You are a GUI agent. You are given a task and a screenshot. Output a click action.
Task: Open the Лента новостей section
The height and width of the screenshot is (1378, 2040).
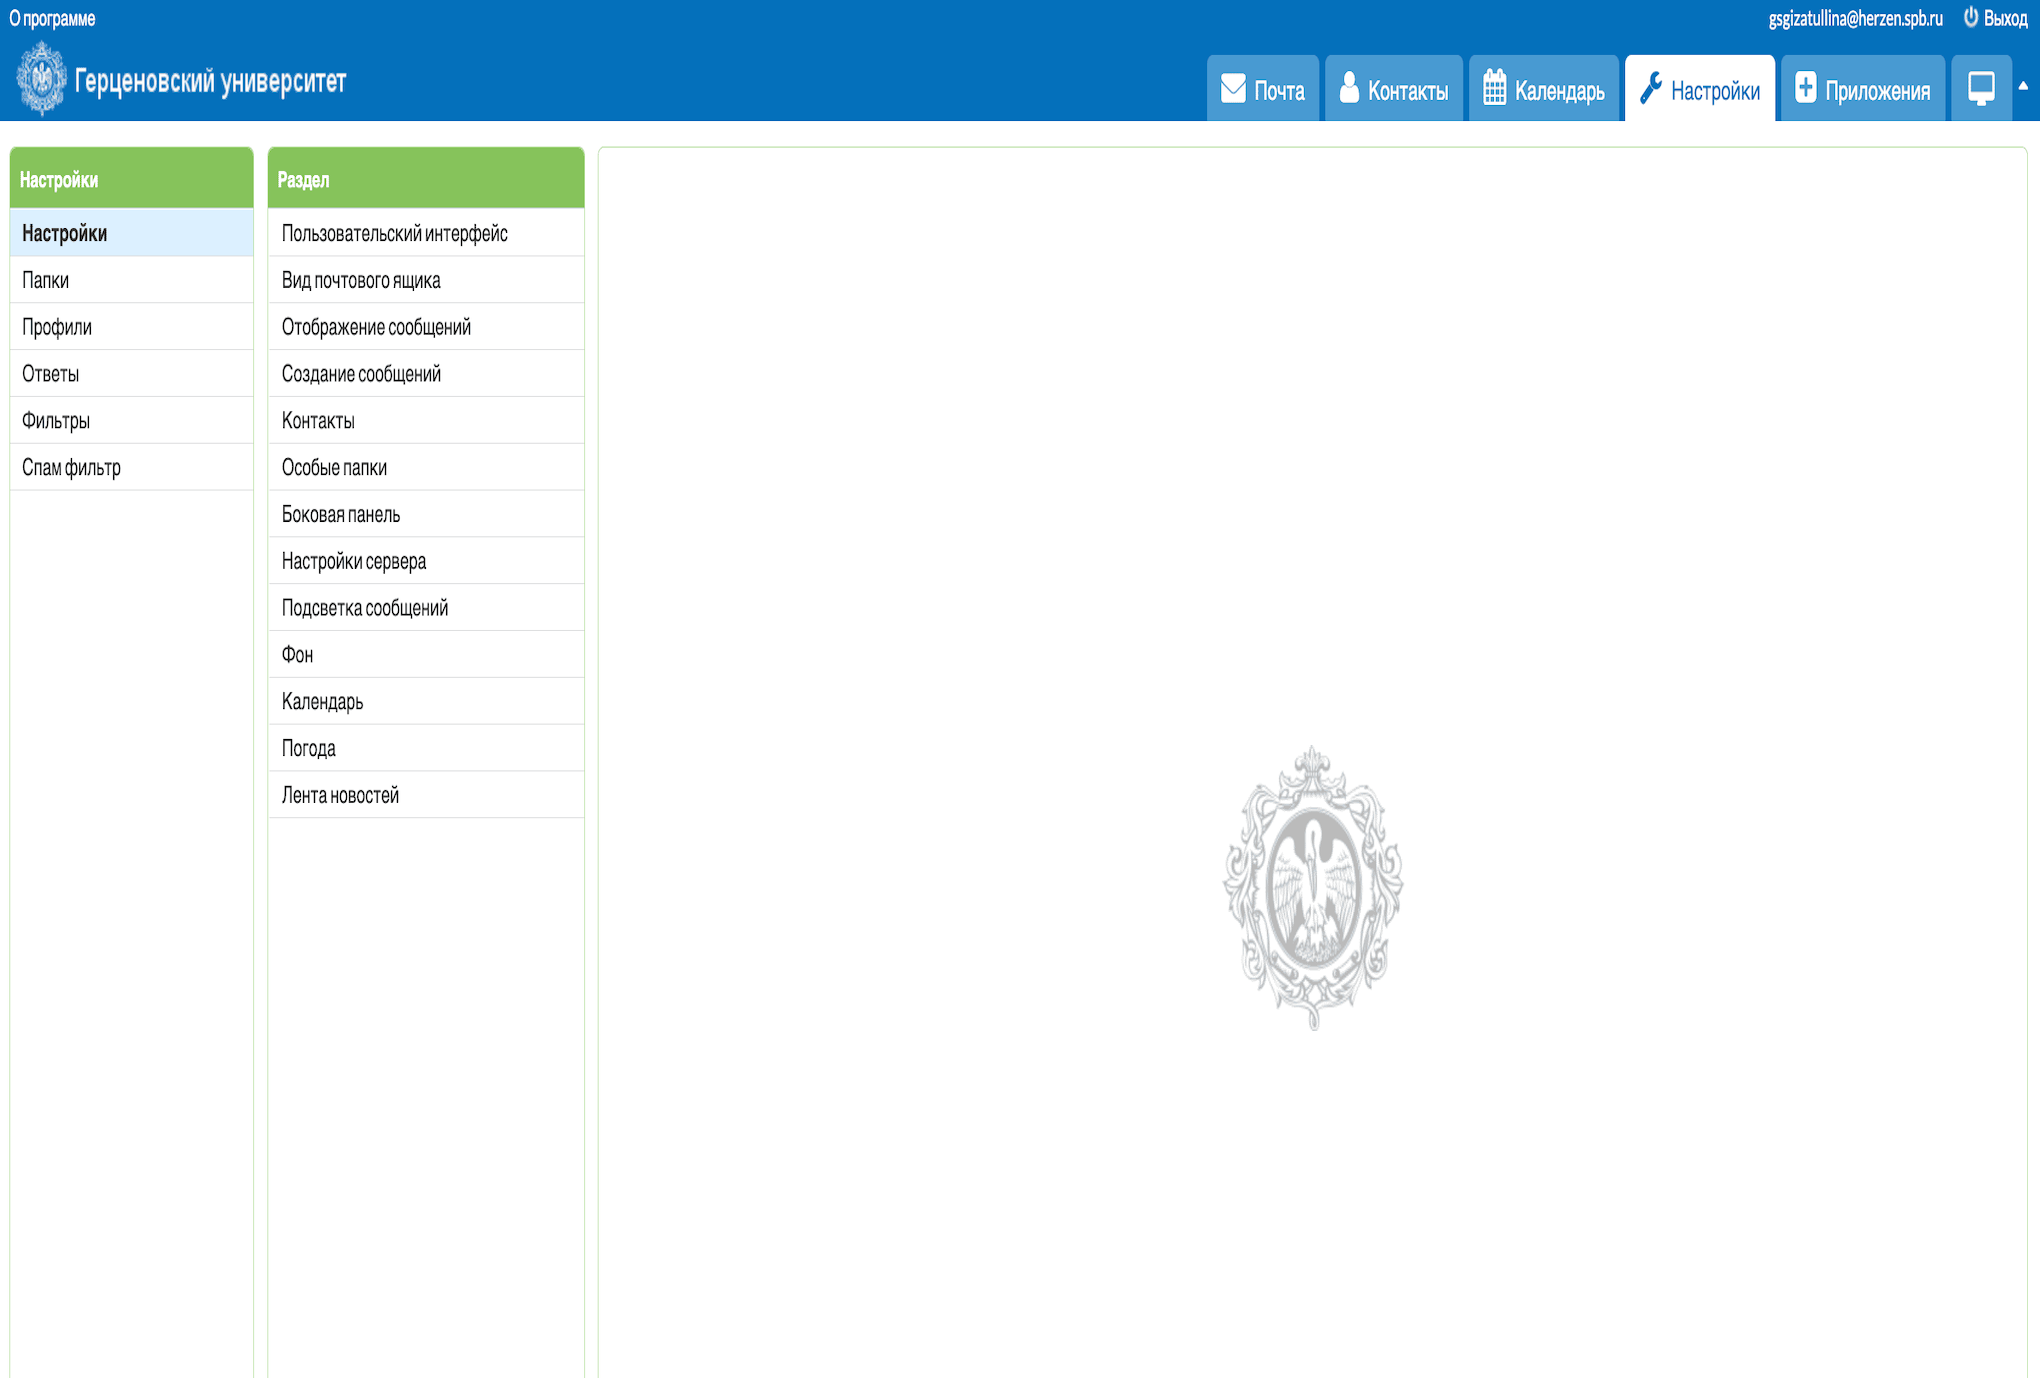pyautogui.click(x=338, y=794)
